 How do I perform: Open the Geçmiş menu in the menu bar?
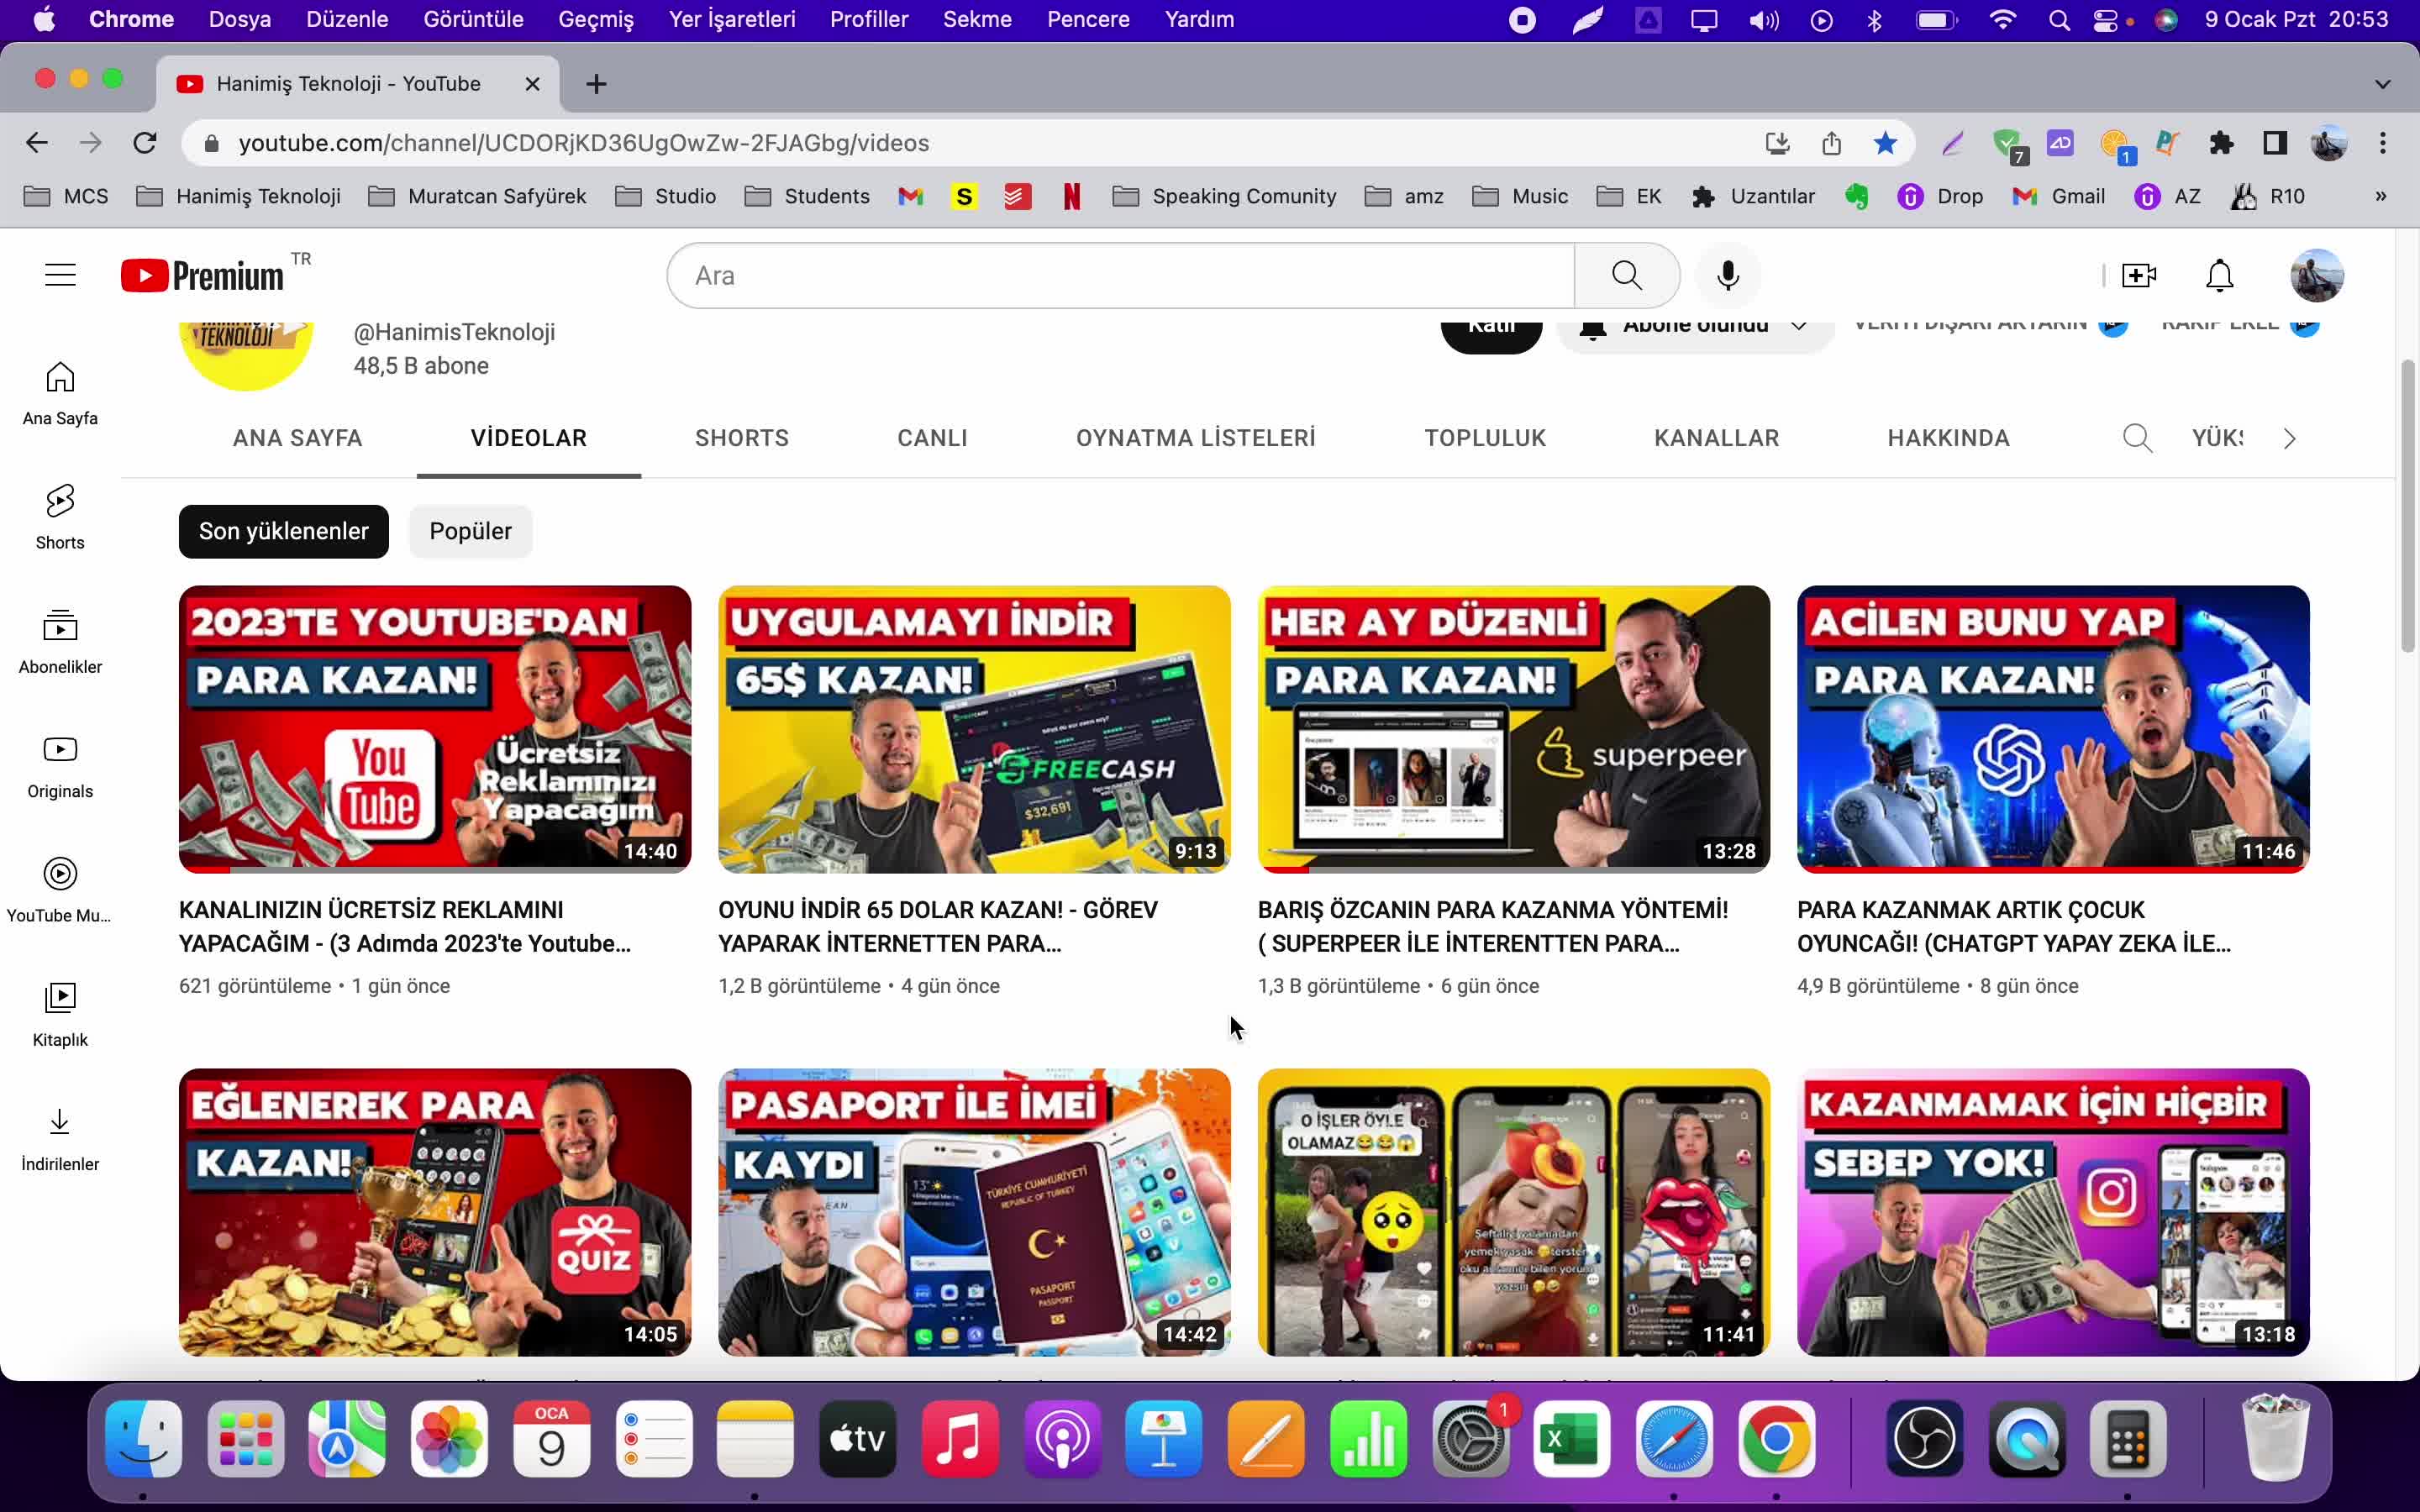click(596, 19)
